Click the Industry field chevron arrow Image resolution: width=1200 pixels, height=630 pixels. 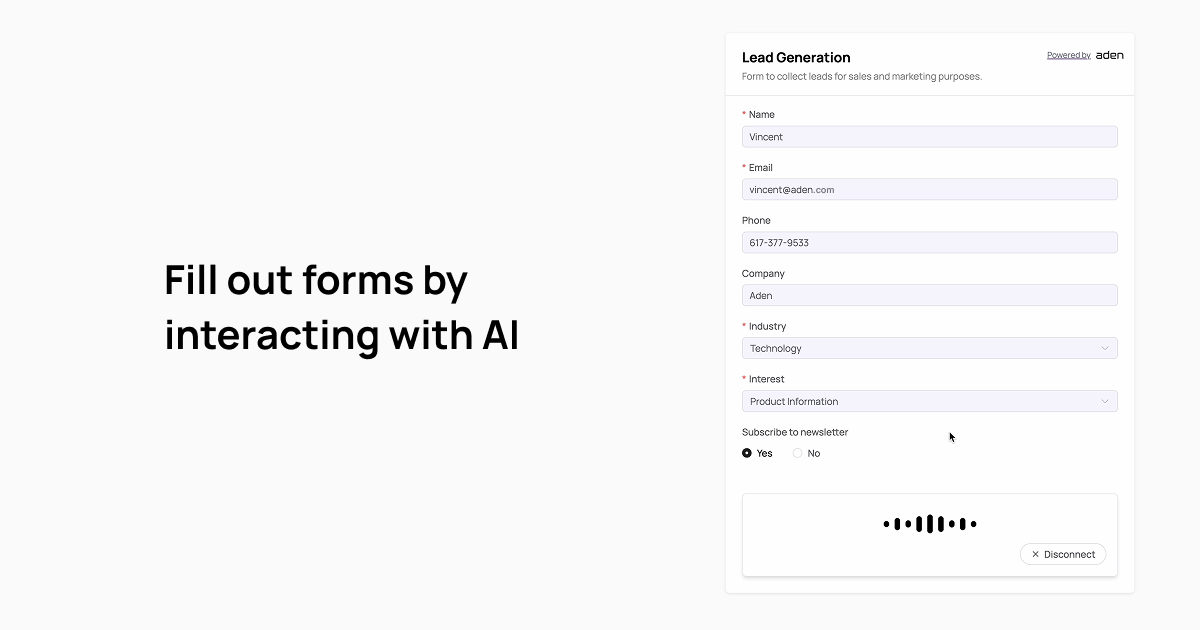[x=1105, y=348]
